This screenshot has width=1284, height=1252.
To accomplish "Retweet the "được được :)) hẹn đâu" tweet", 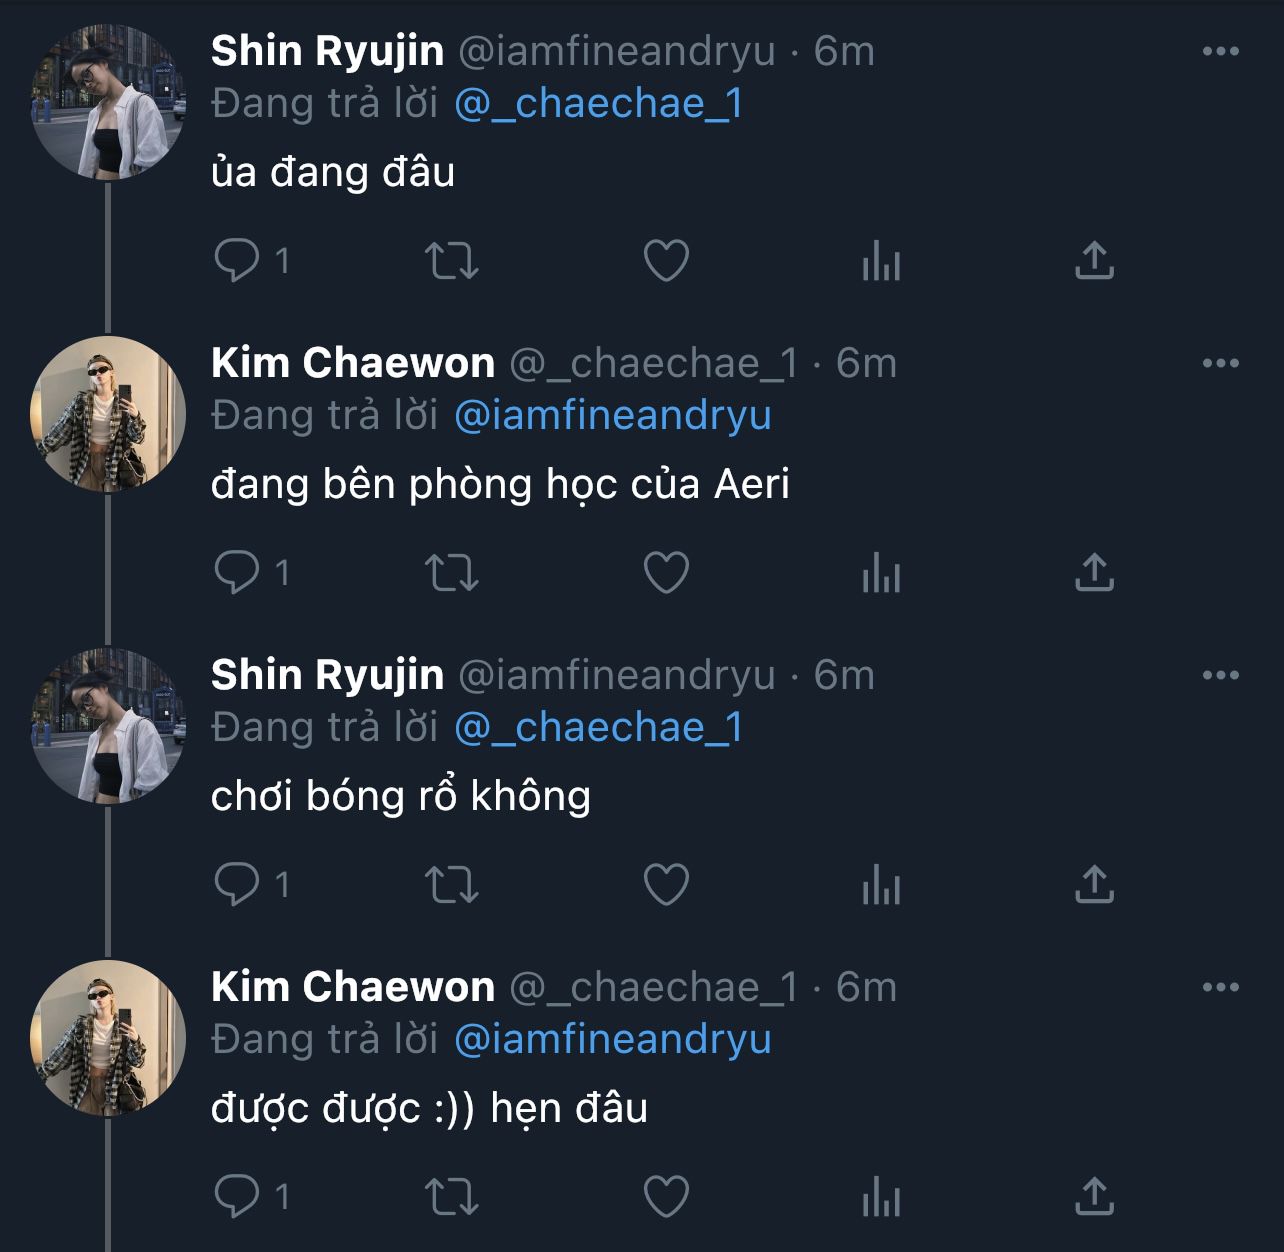I will click(x=452, y=1197).
